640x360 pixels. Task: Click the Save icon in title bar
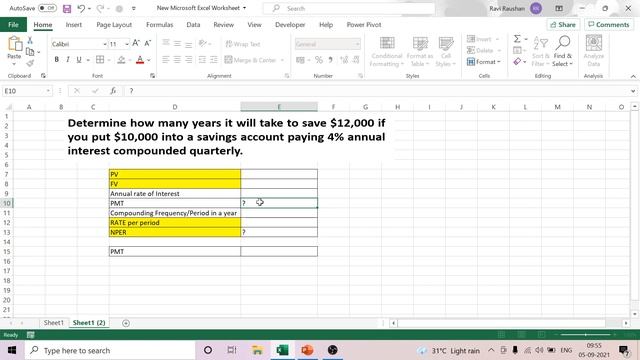pyautogui.click(x=67, y=8)
